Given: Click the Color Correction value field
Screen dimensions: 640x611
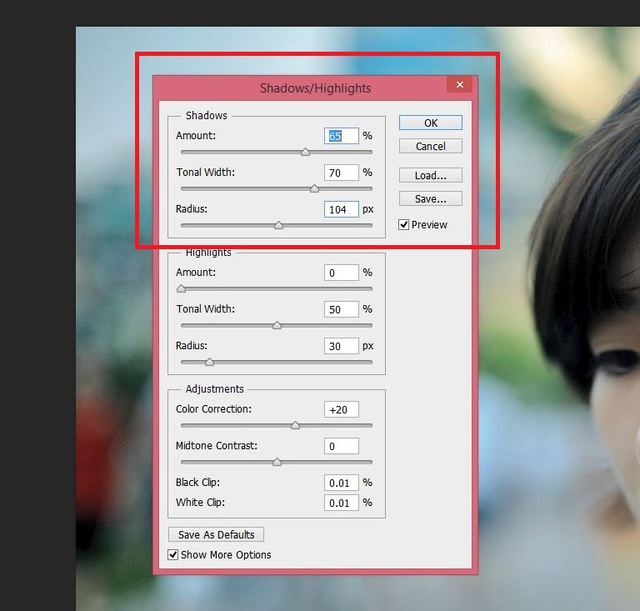Looking at the screenshot, I should point(341,409).
